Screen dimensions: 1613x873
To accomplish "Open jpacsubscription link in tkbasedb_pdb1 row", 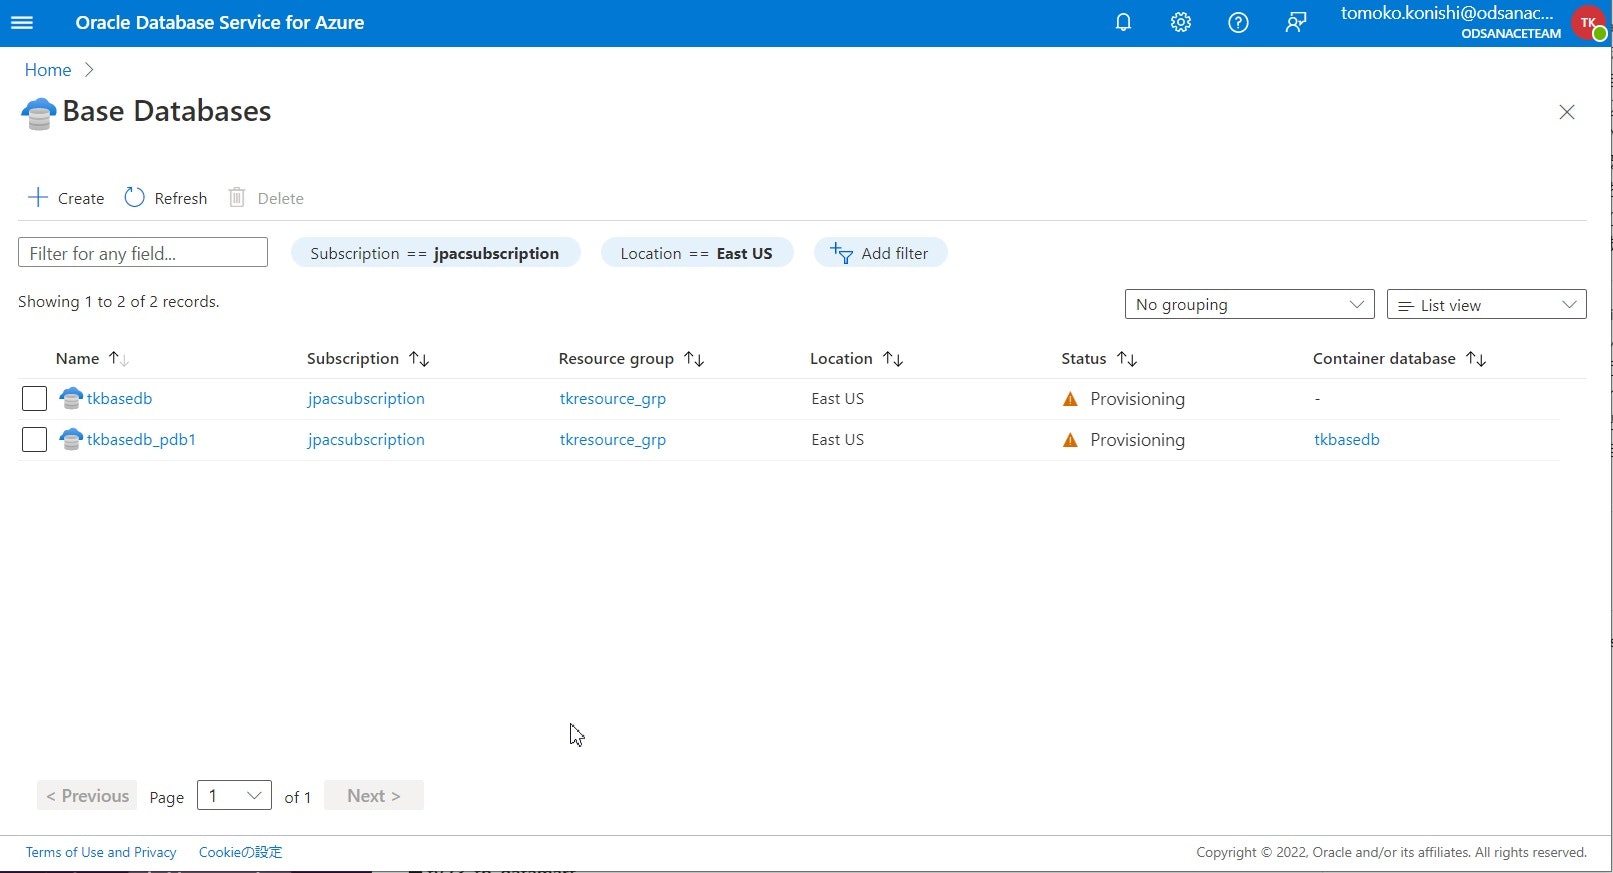I will tap(366, 439).
